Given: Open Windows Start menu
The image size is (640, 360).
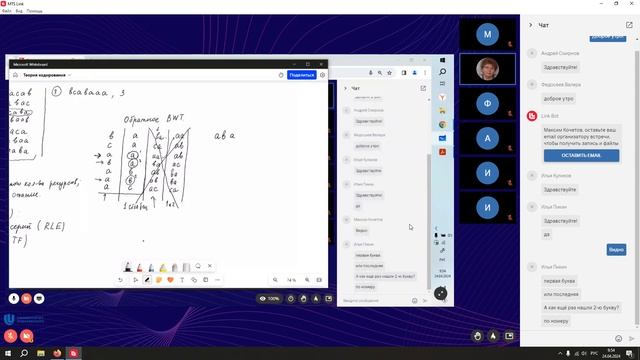Looking at the screenshot, I should click(x=8, y=353).
